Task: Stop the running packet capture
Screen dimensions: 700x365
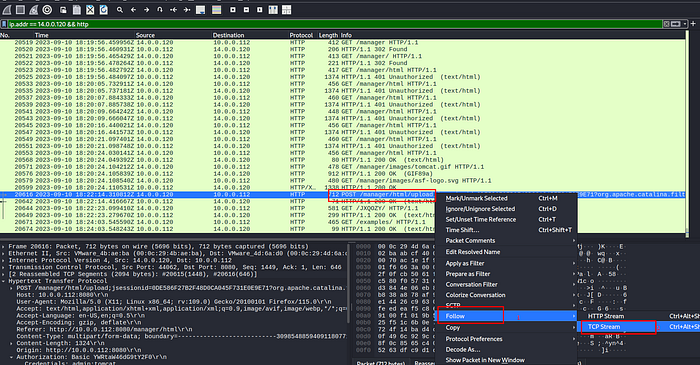Action: (20, 9)
